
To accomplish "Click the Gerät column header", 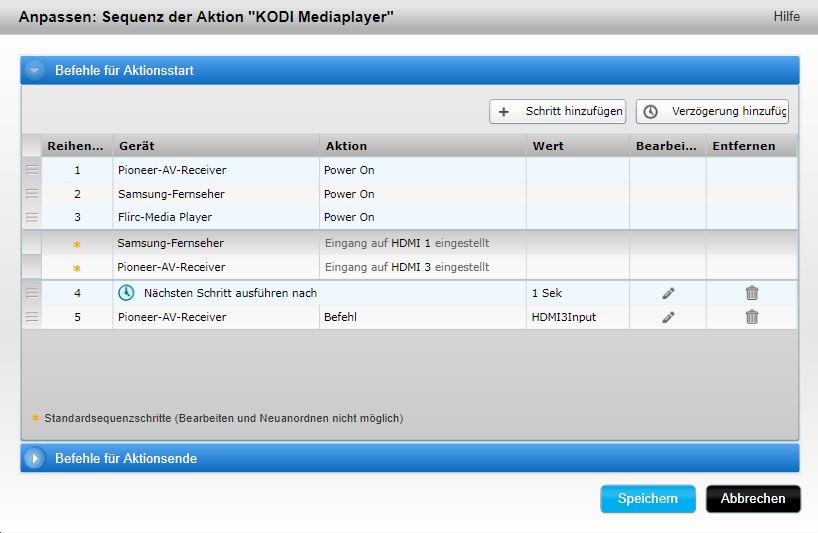I will tap(215, 146).
